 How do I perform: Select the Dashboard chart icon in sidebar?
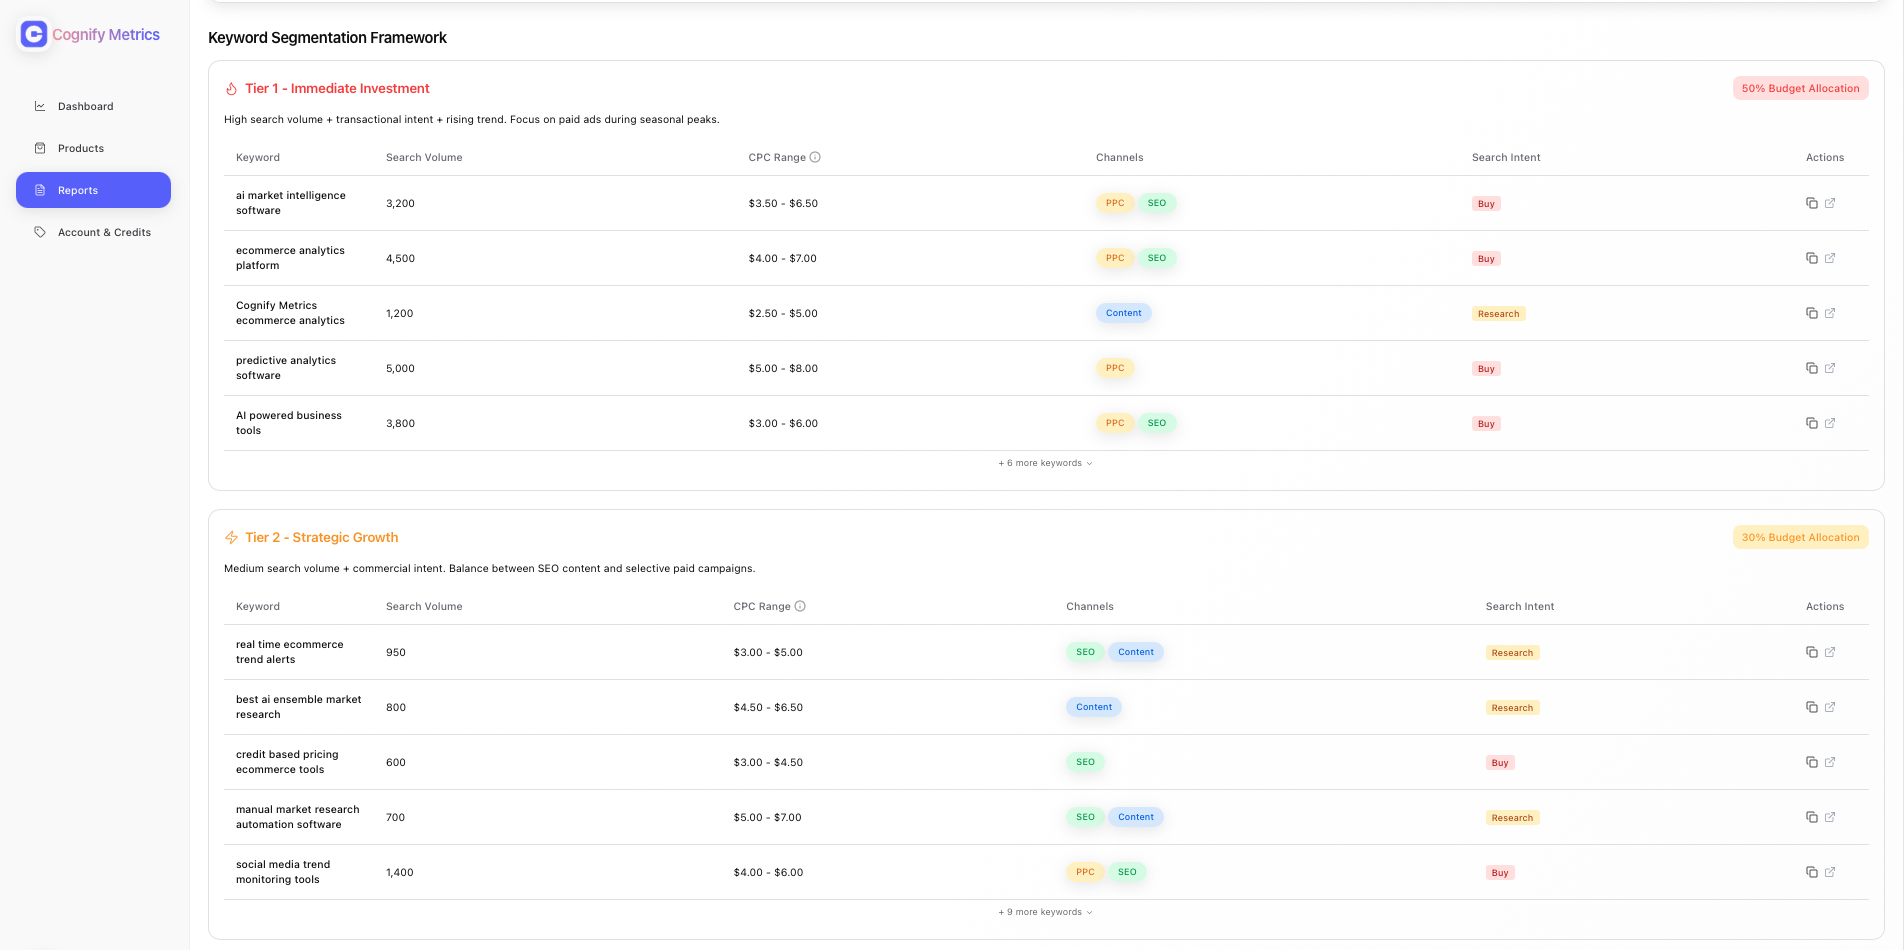click(x=40, y=106)
